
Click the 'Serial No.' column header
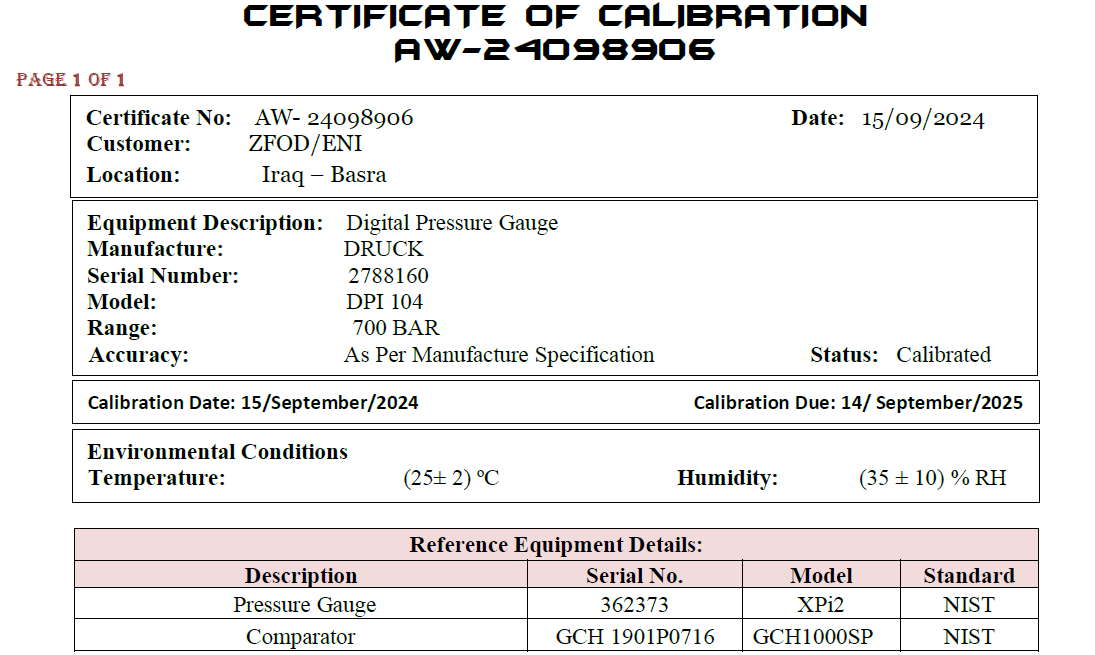634,575
